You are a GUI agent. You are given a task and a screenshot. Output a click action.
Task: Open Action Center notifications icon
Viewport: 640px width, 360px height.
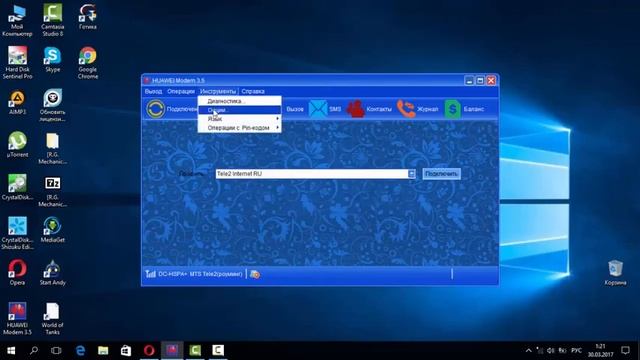(x=625, y=350)
